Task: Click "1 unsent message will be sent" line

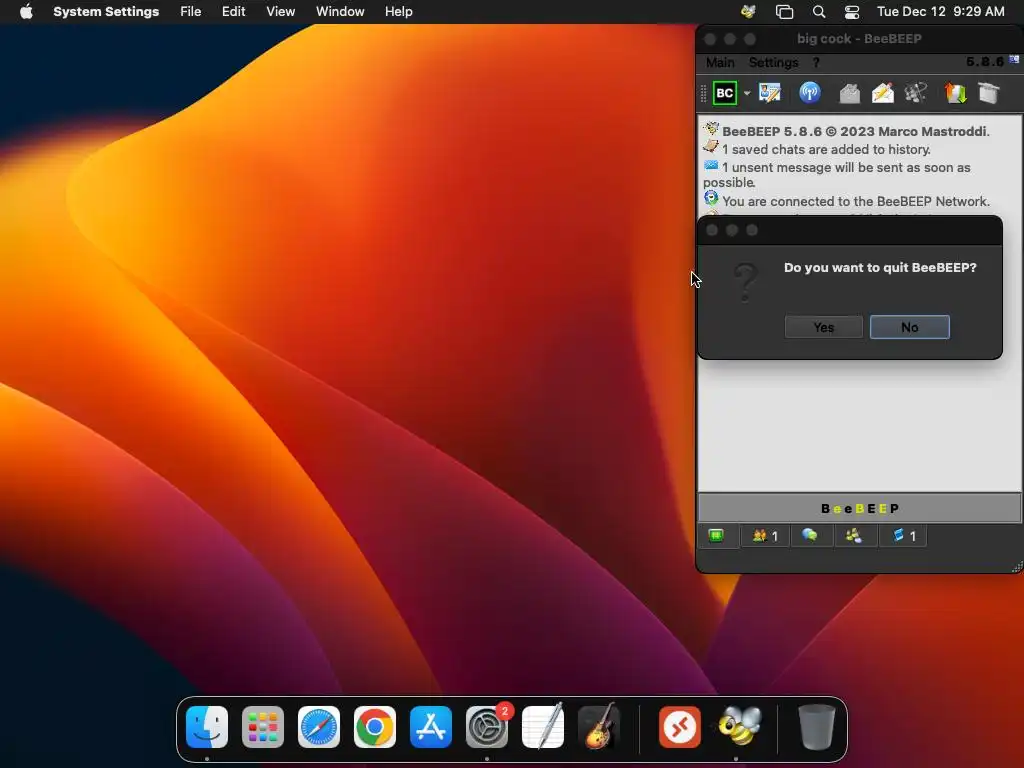Action: (x=837, y=174)
